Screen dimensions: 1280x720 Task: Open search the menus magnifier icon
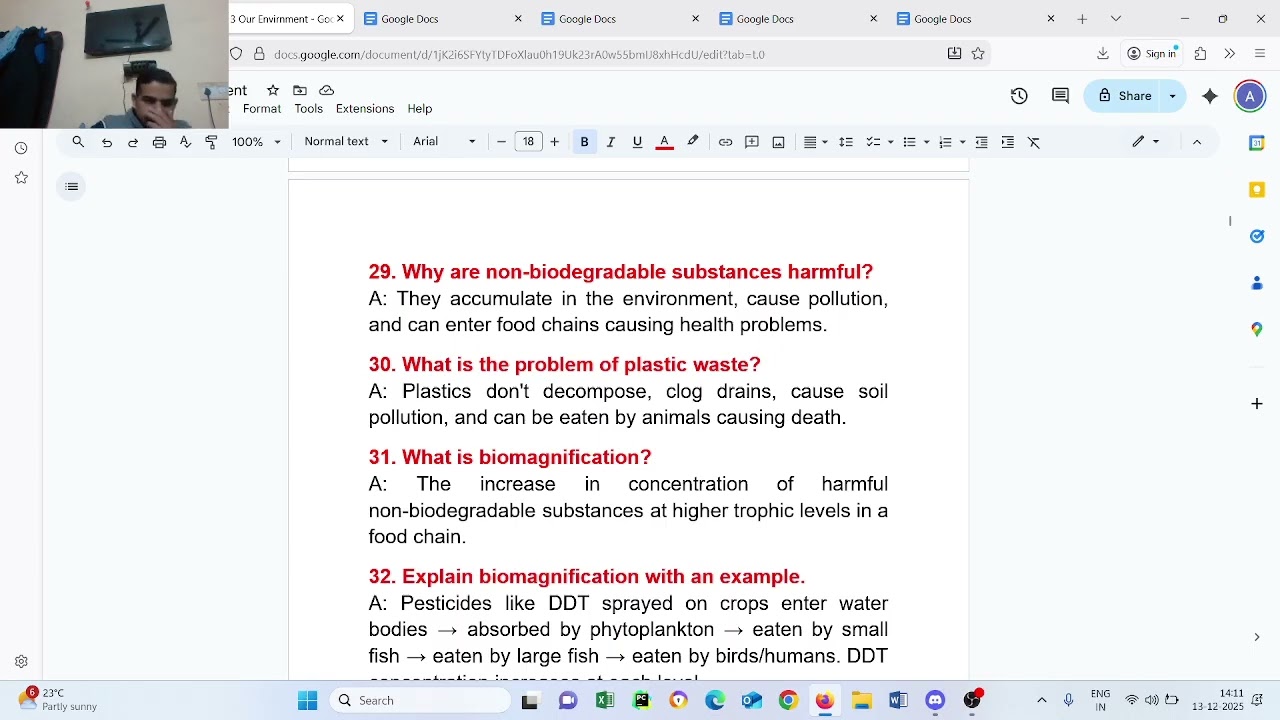coord(78,142)
